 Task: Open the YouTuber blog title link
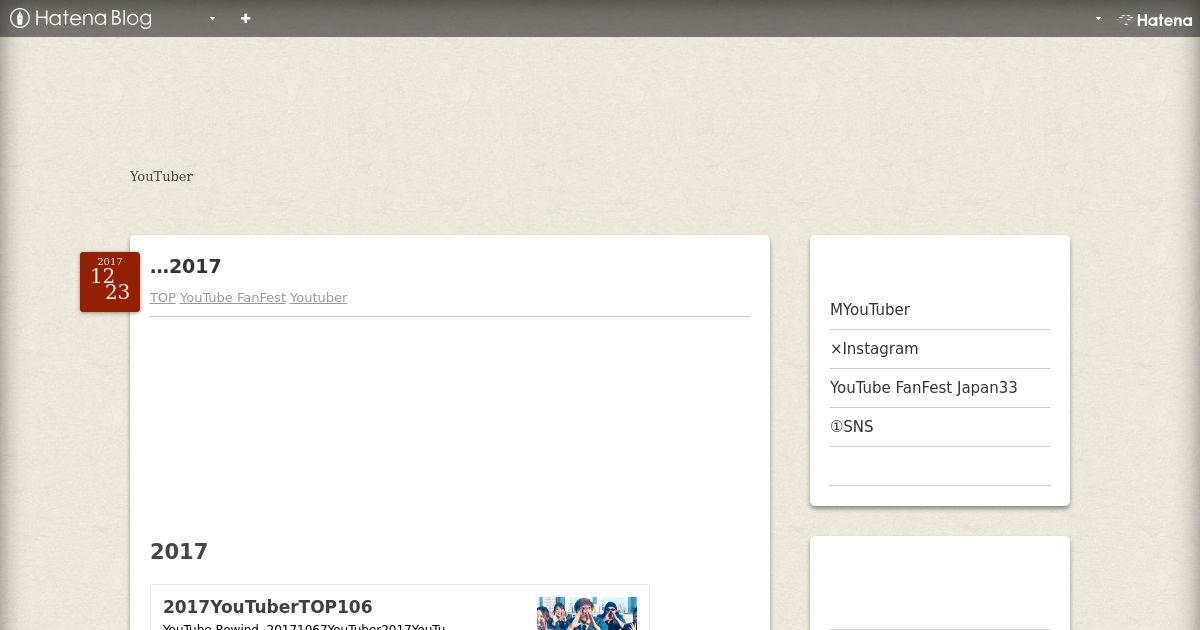tap(161, 176)
